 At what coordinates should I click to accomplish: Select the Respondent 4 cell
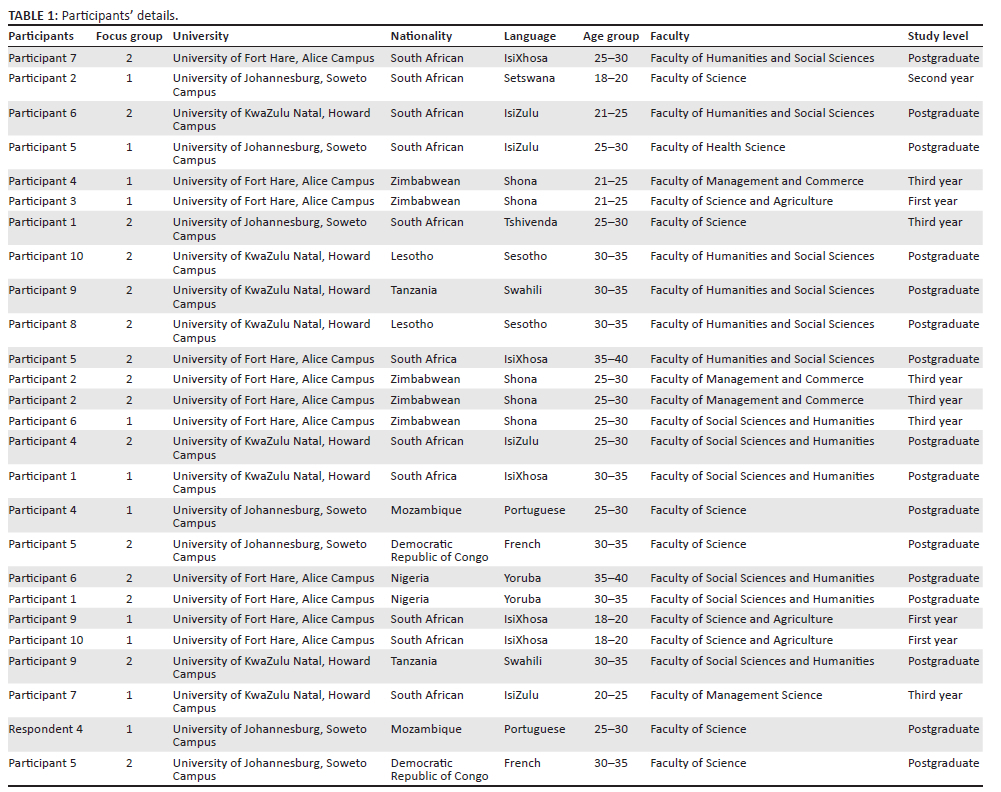[46, 729]
